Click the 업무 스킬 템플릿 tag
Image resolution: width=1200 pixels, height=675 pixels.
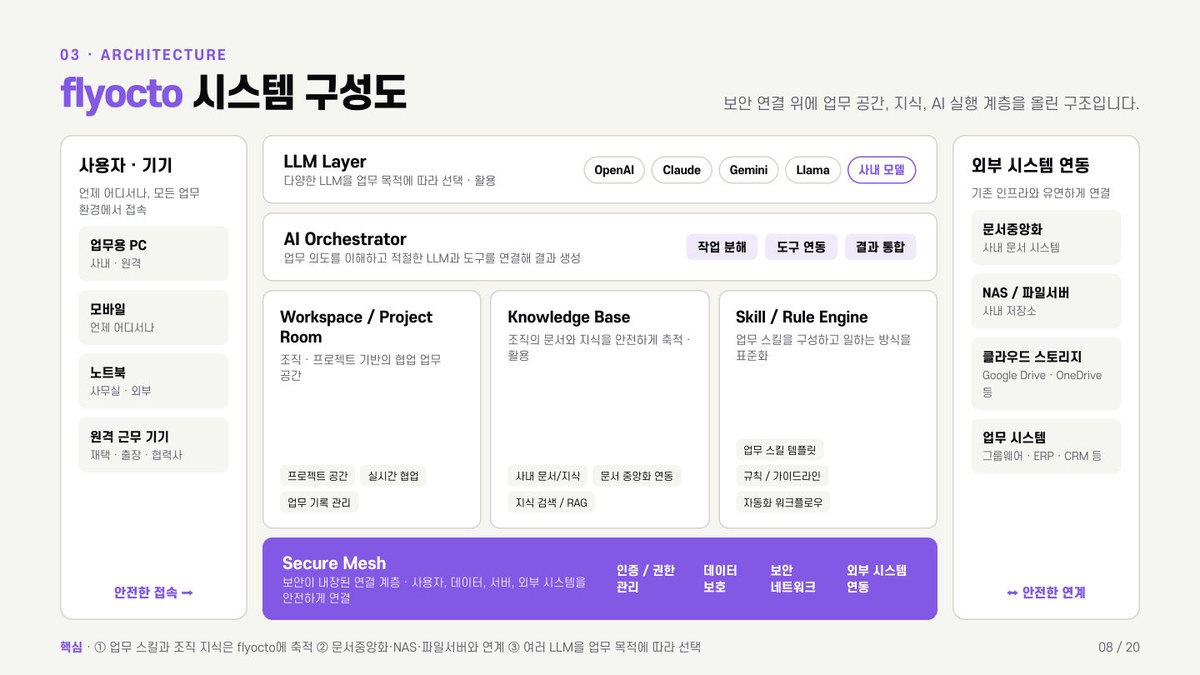779,450
